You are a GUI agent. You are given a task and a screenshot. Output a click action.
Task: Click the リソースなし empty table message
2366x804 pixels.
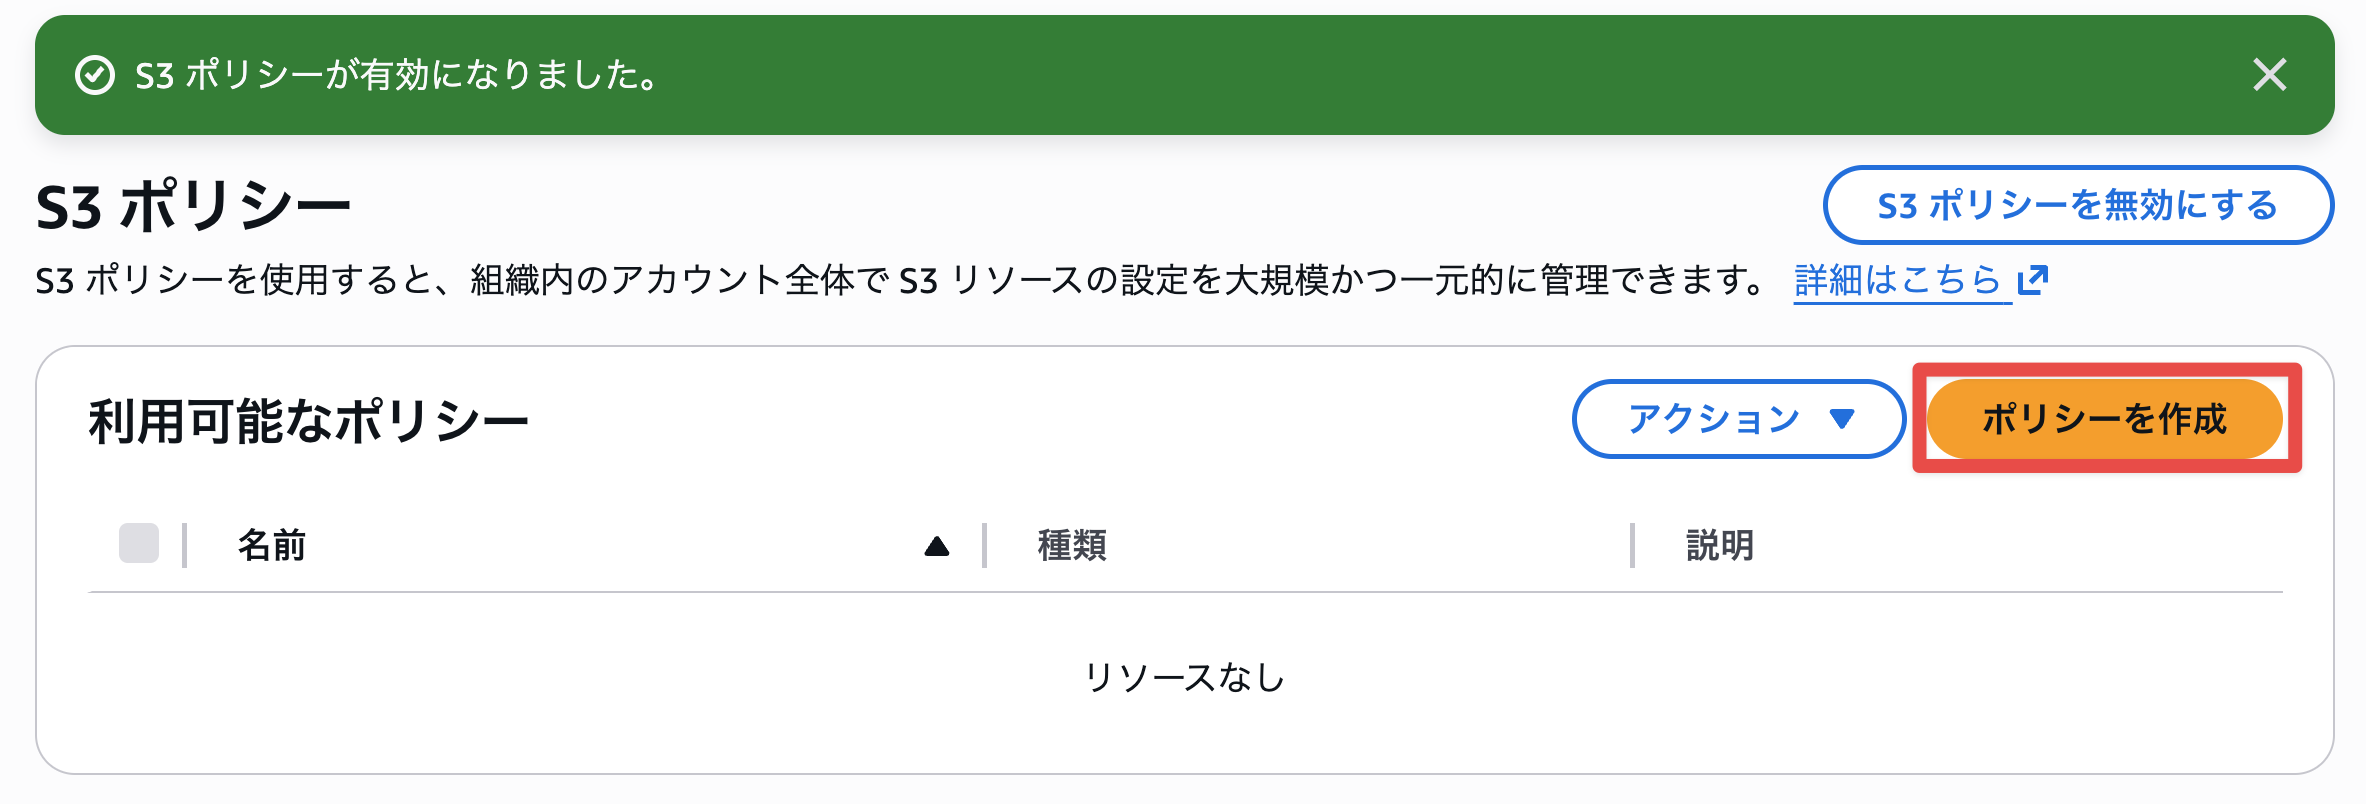click(x=1184, y=678)
